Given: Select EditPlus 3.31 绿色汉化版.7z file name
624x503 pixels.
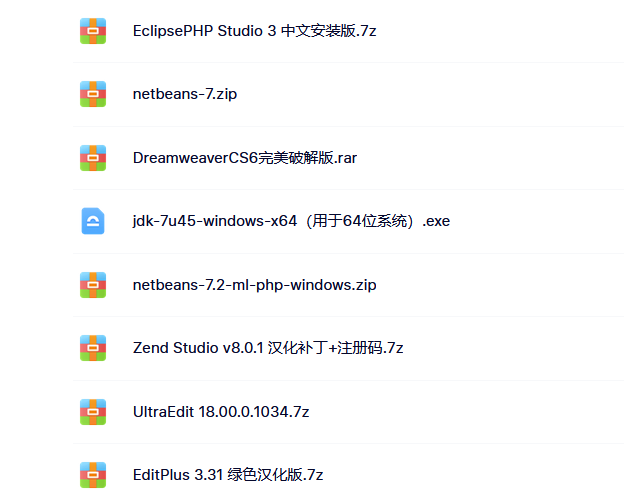Looking at the screenshot, I should tap(228, 475).
